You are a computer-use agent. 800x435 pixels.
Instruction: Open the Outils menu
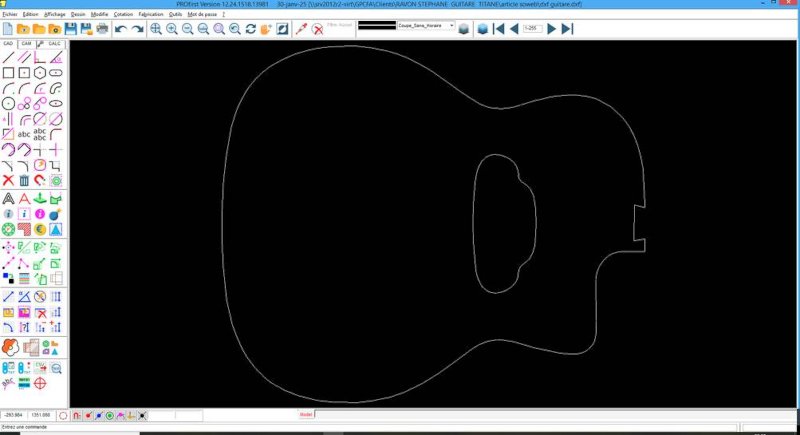click(176, 14)
